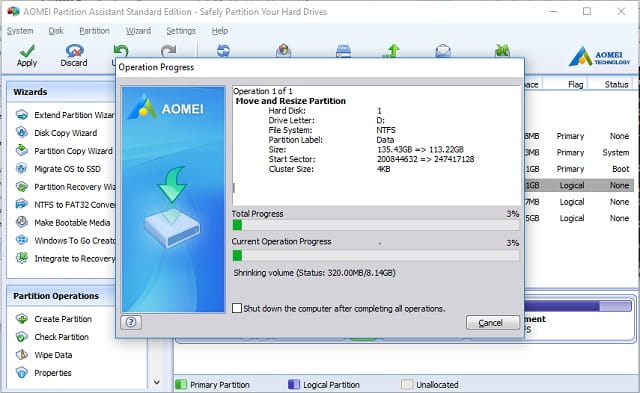
Task: Click Create Partition icon
Action: [x=22, y=319]
